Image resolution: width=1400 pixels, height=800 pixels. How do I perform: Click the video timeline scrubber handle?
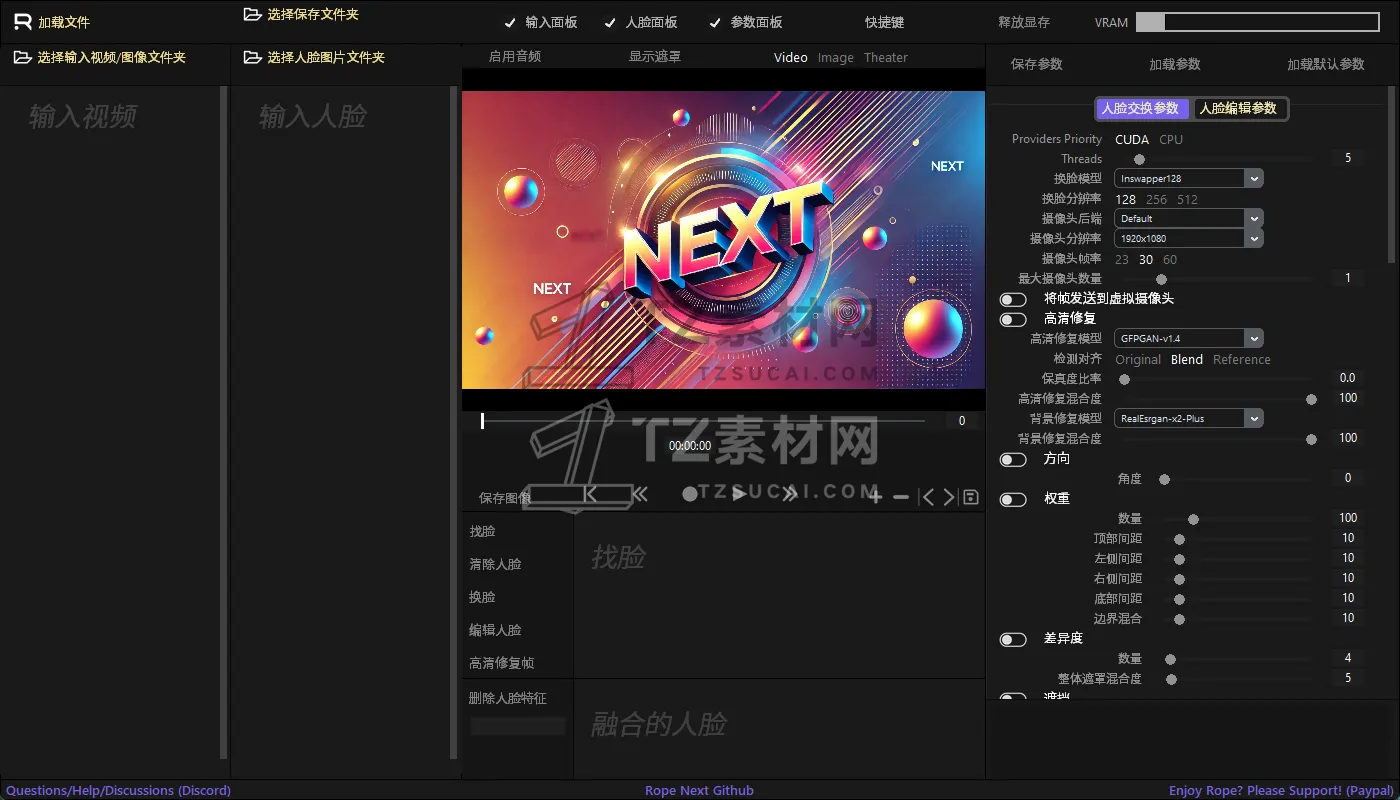click(482, 421)
